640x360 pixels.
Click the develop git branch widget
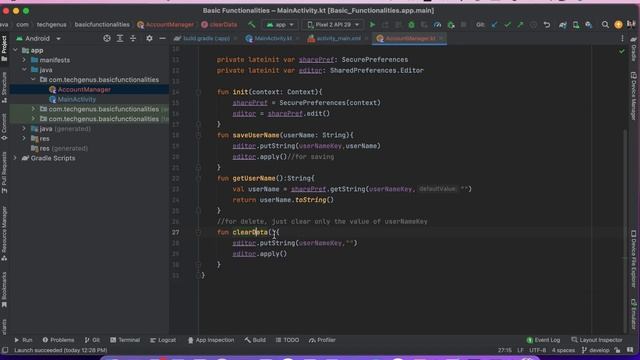point(596,350)
